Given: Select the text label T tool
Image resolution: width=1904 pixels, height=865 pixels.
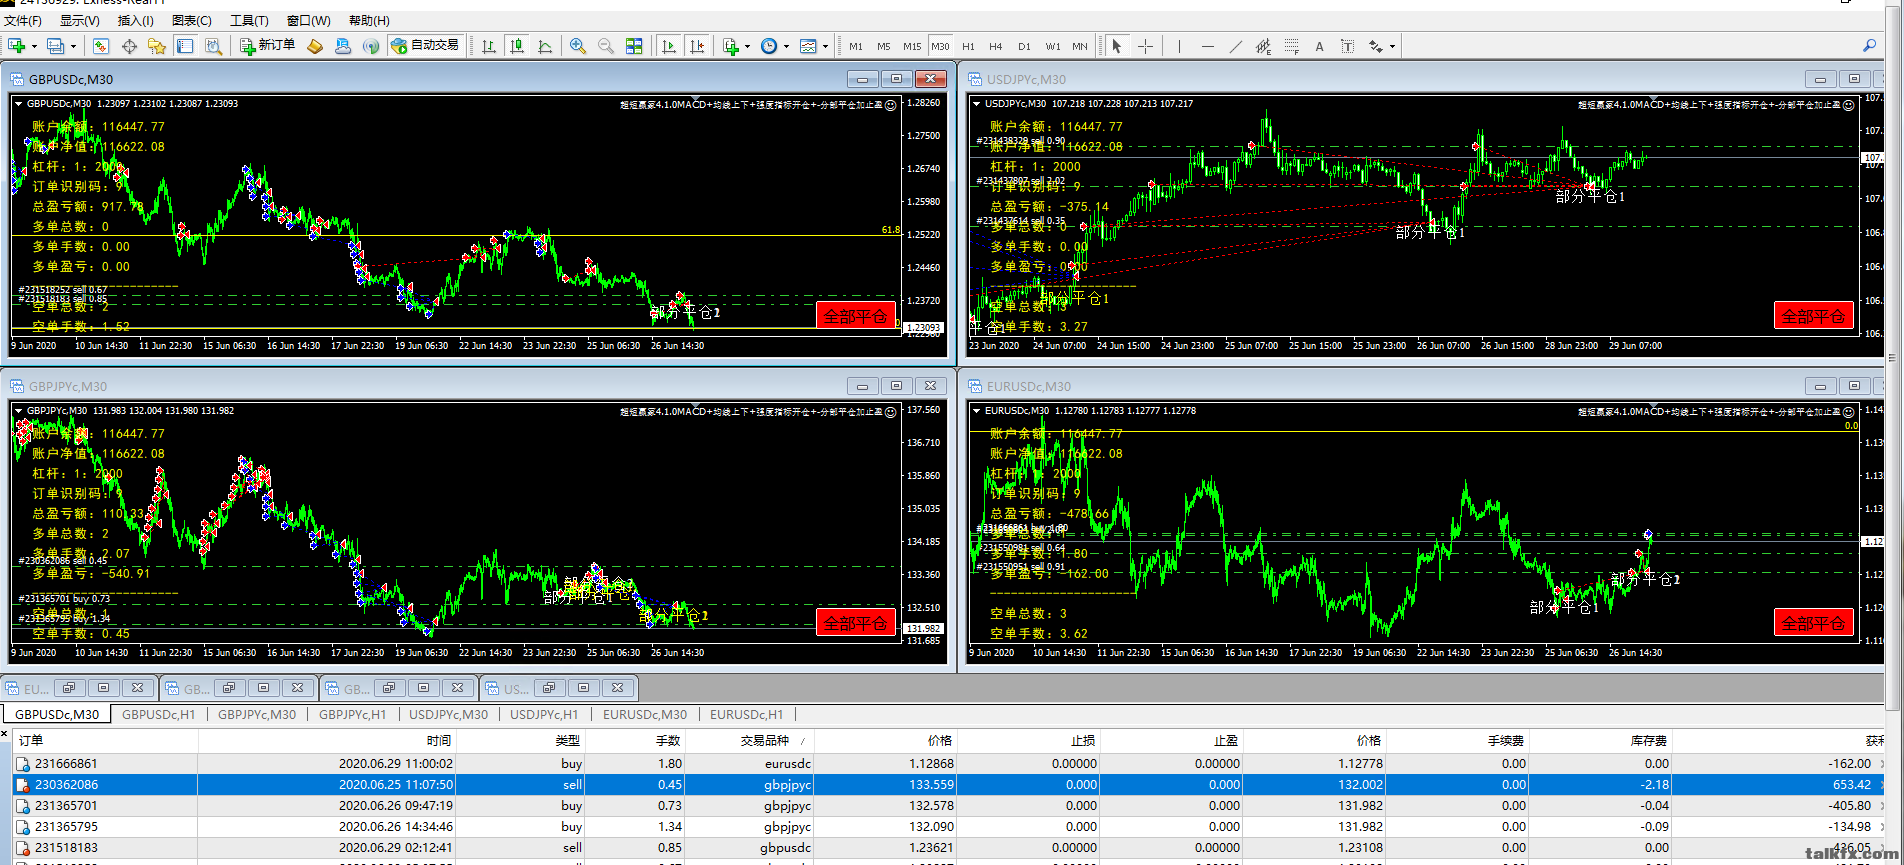Looking at the screenshot, I should click(1348, 46).
